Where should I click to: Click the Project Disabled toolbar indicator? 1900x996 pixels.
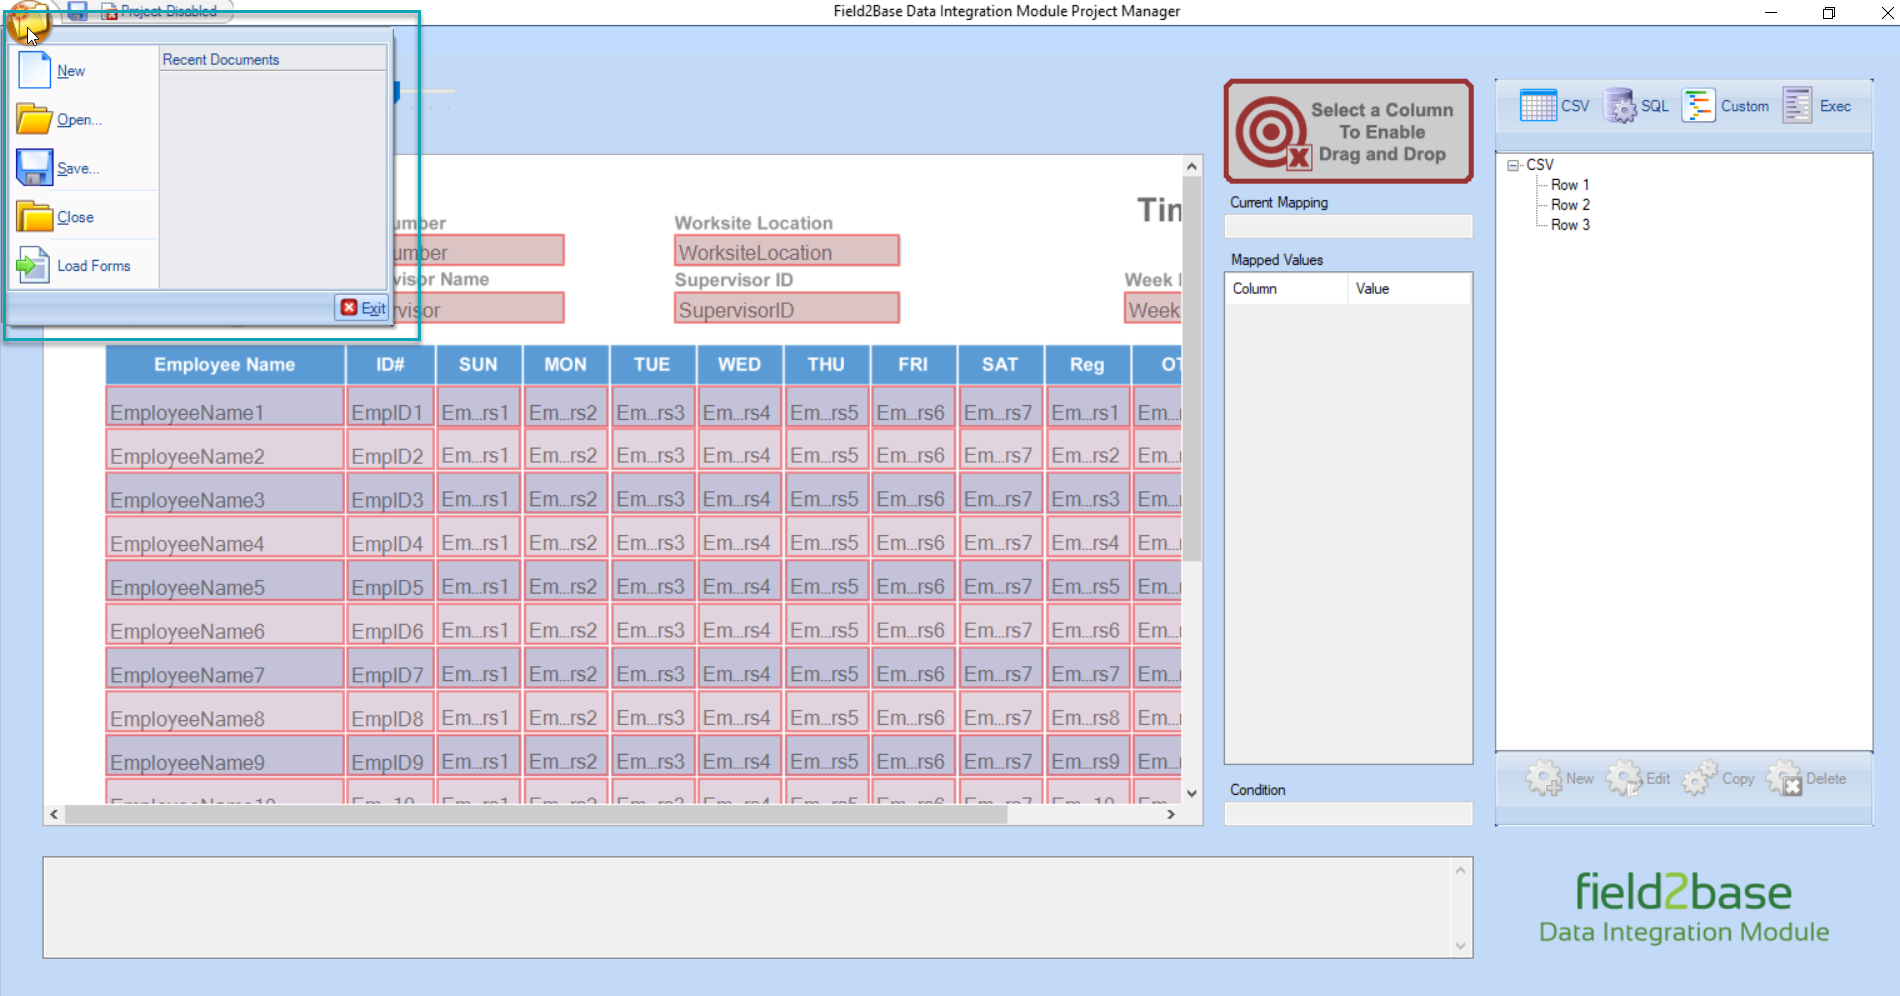pos(160,11)
